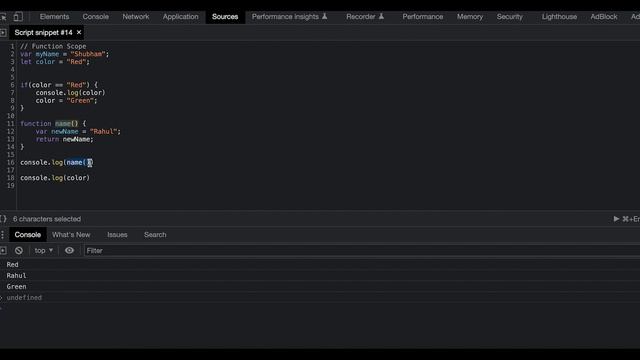640x360 pixels.
Task: Open the AdBlock tab
Action: 604,17
